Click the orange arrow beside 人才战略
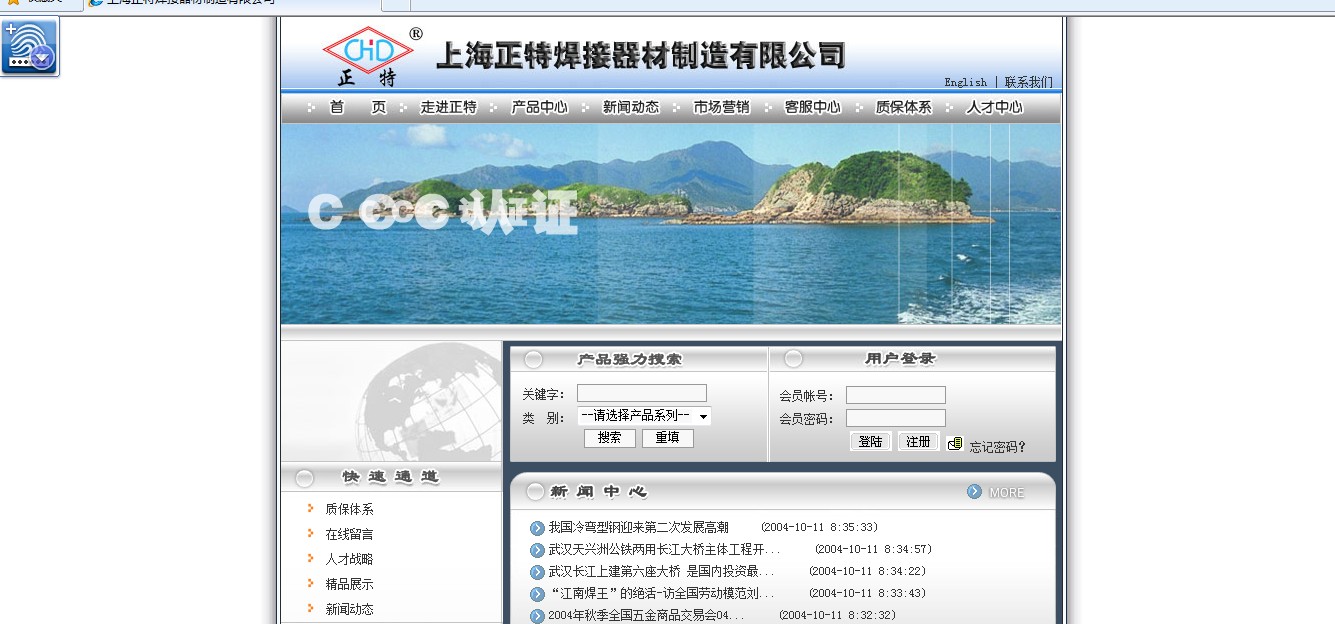This screenshot has height=624, width=1335. 311,558
